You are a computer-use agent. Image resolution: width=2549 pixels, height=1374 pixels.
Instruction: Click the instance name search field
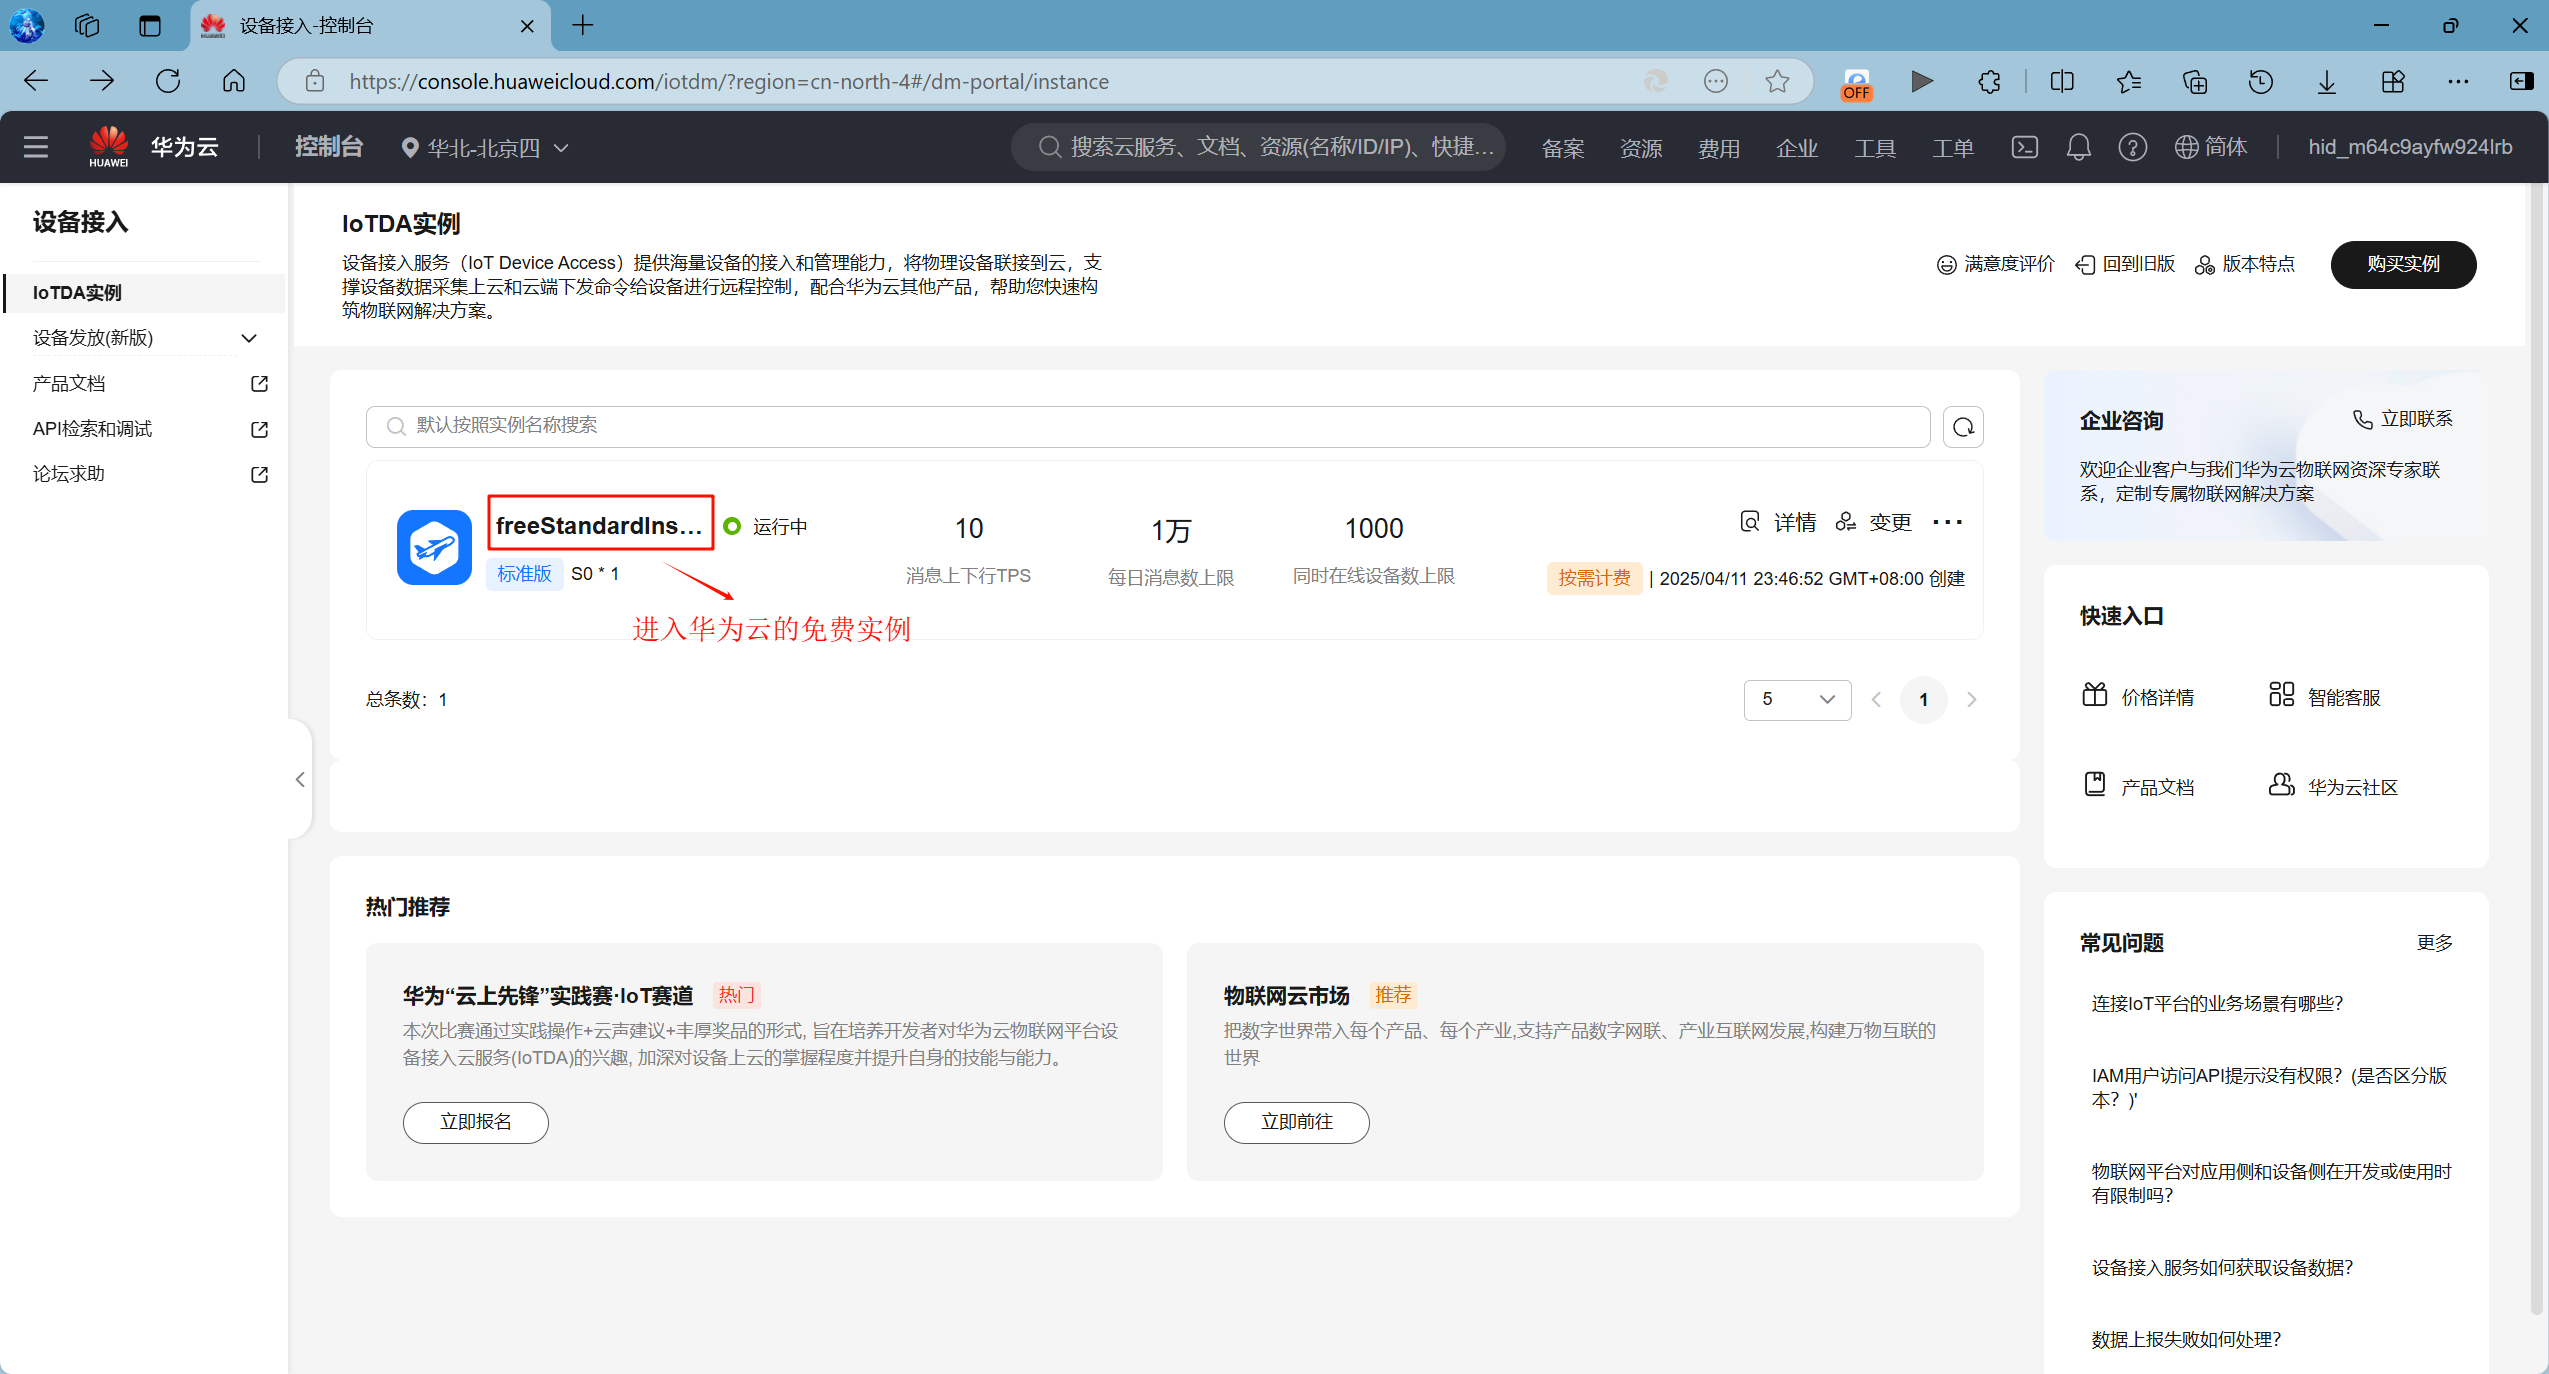(x=1147, y=426)
